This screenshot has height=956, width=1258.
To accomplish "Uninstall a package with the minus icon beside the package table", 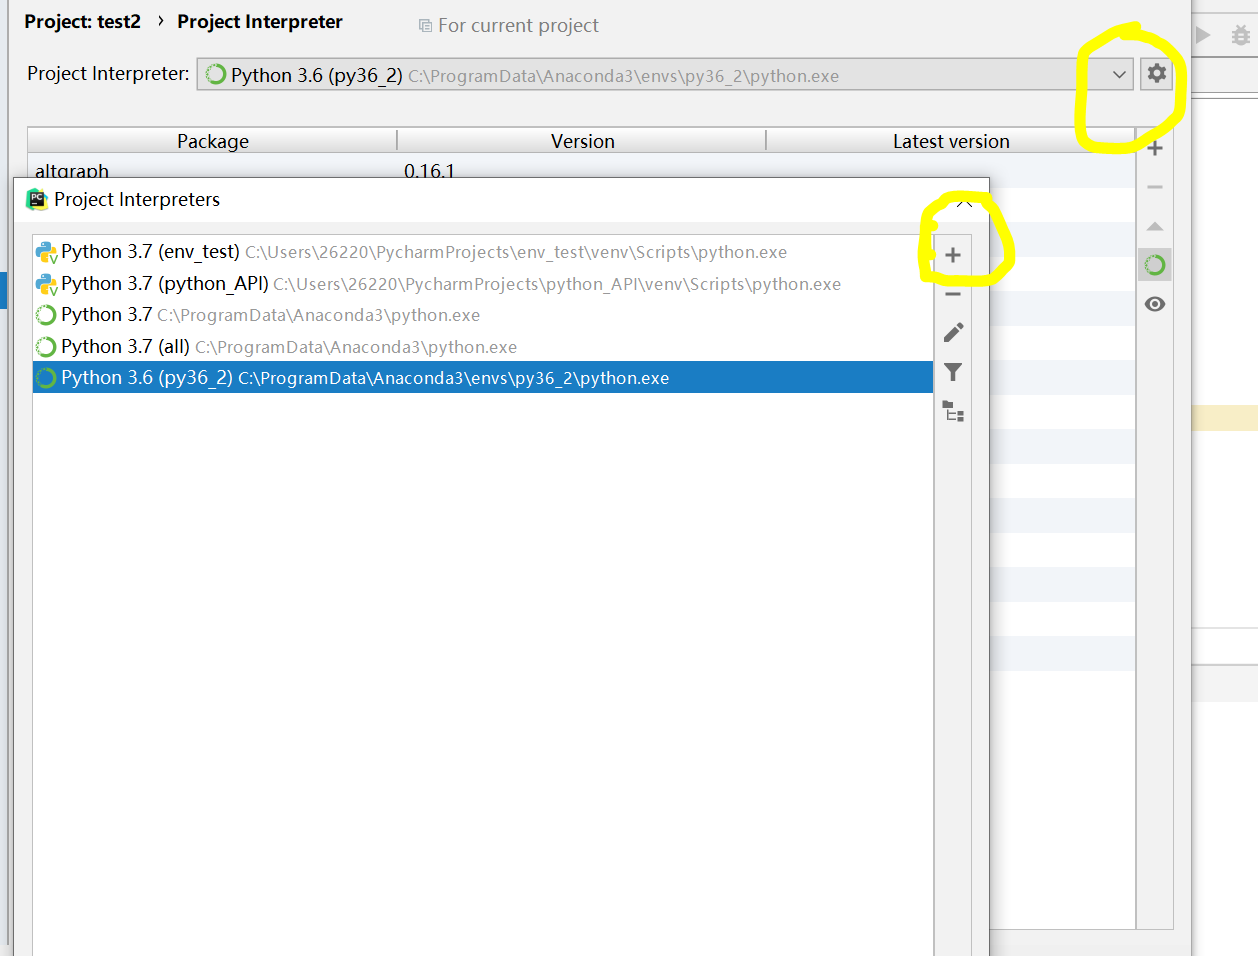I will tap(1155, 187).
